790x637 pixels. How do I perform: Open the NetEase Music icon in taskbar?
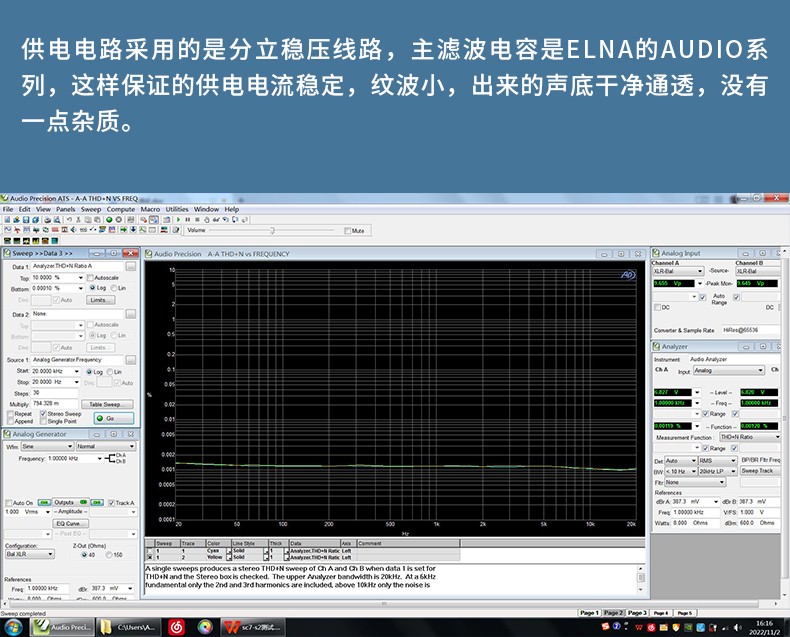pyautogui.click(x=176, y=627)
